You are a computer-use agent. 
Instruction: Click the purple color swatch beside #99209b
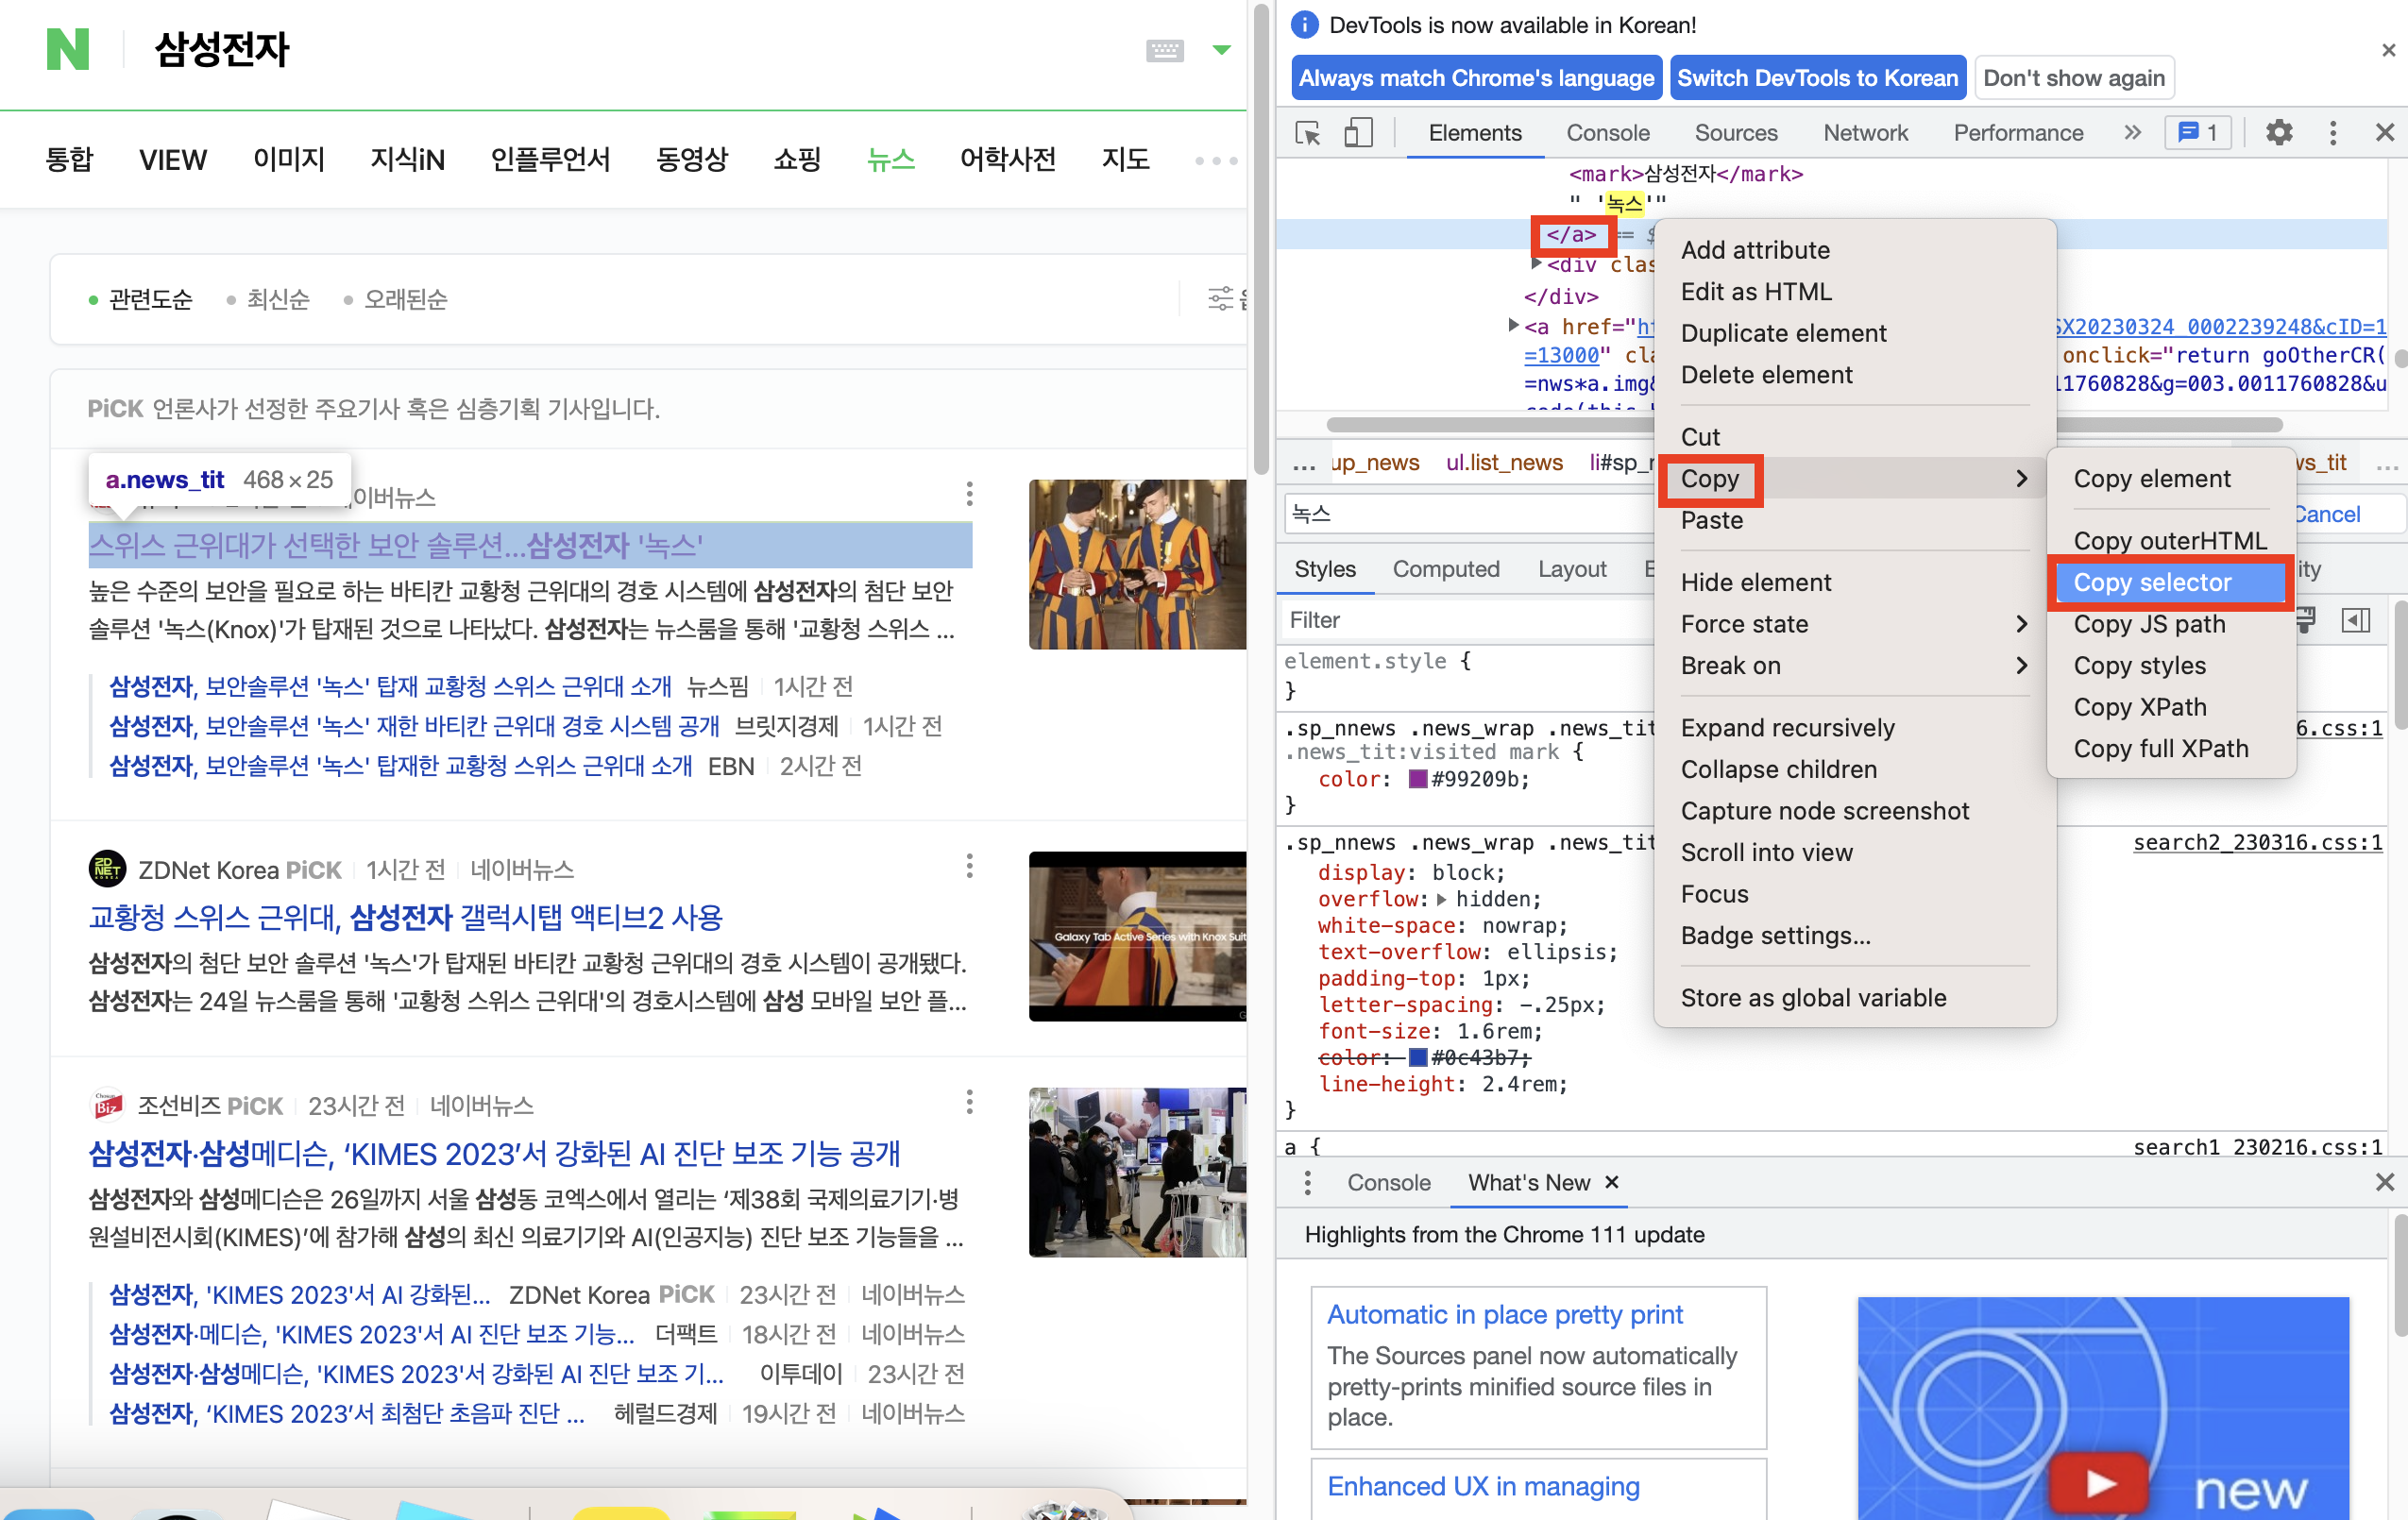pos(1417,779)
